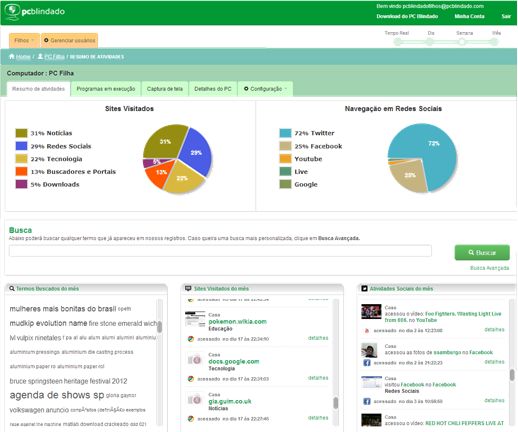Open Gerenciar usuários
The image size is (518, 432).
pyautogui.click(x=69, y=40)
